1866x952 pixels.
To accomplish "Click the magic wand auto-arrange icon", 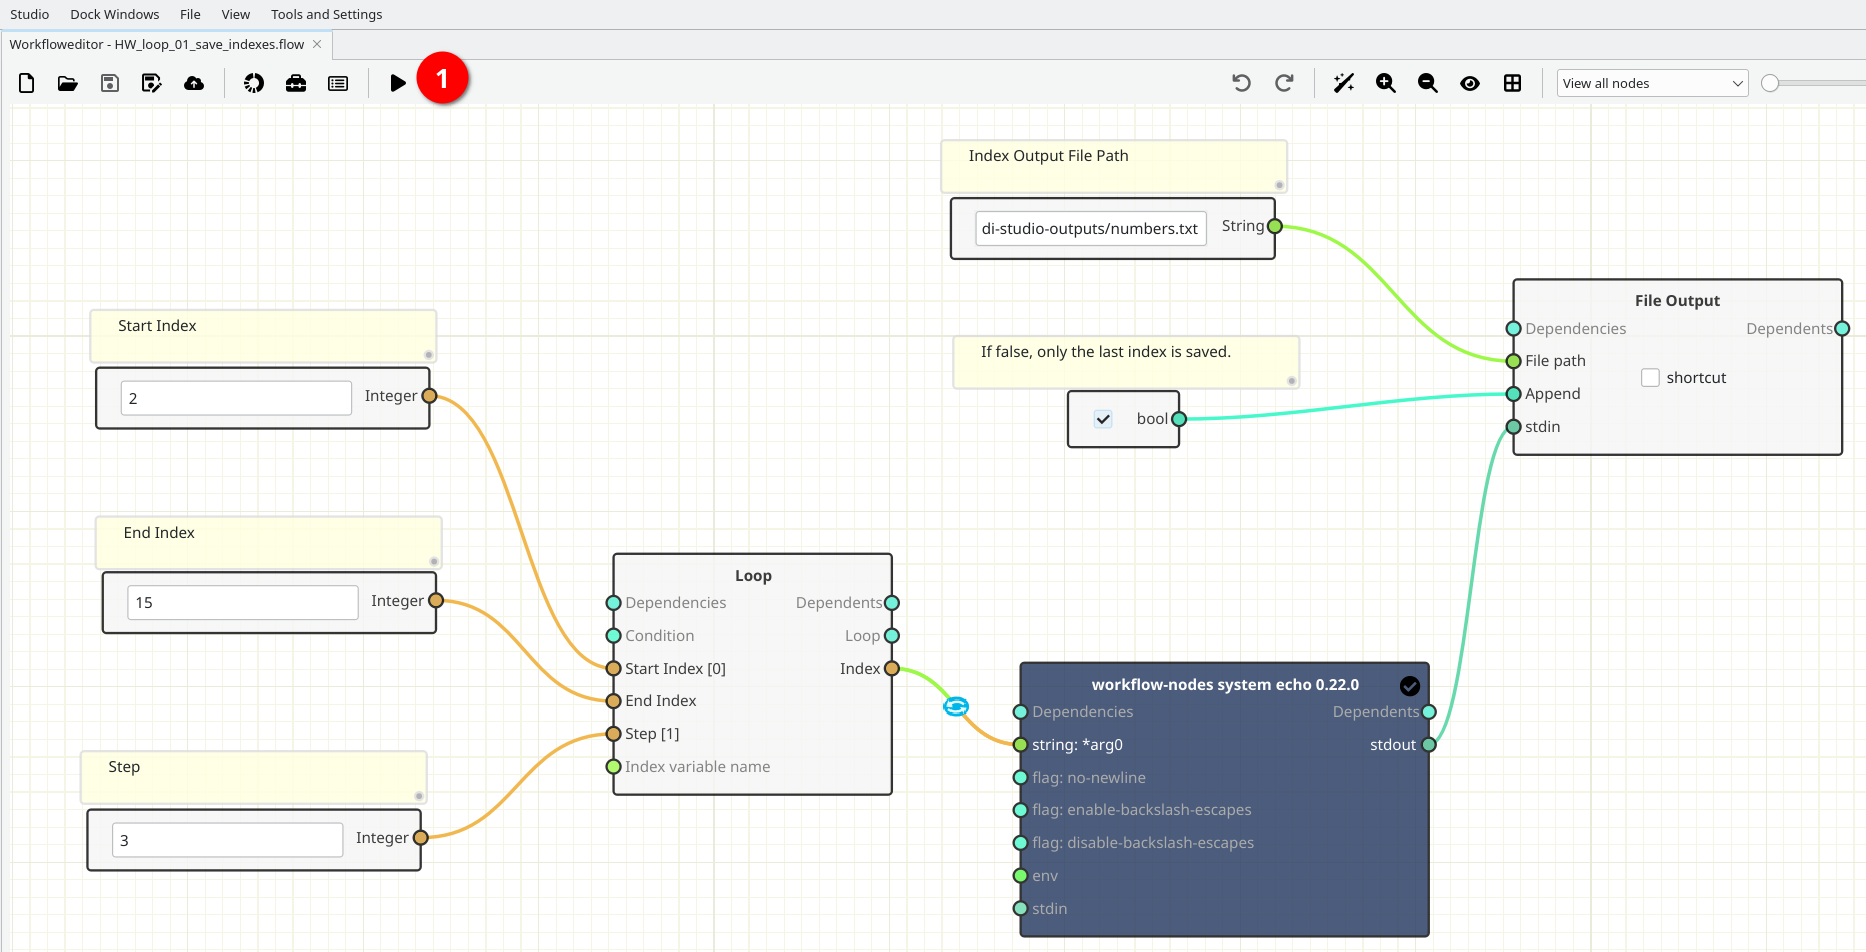I will coord(1344,83).
